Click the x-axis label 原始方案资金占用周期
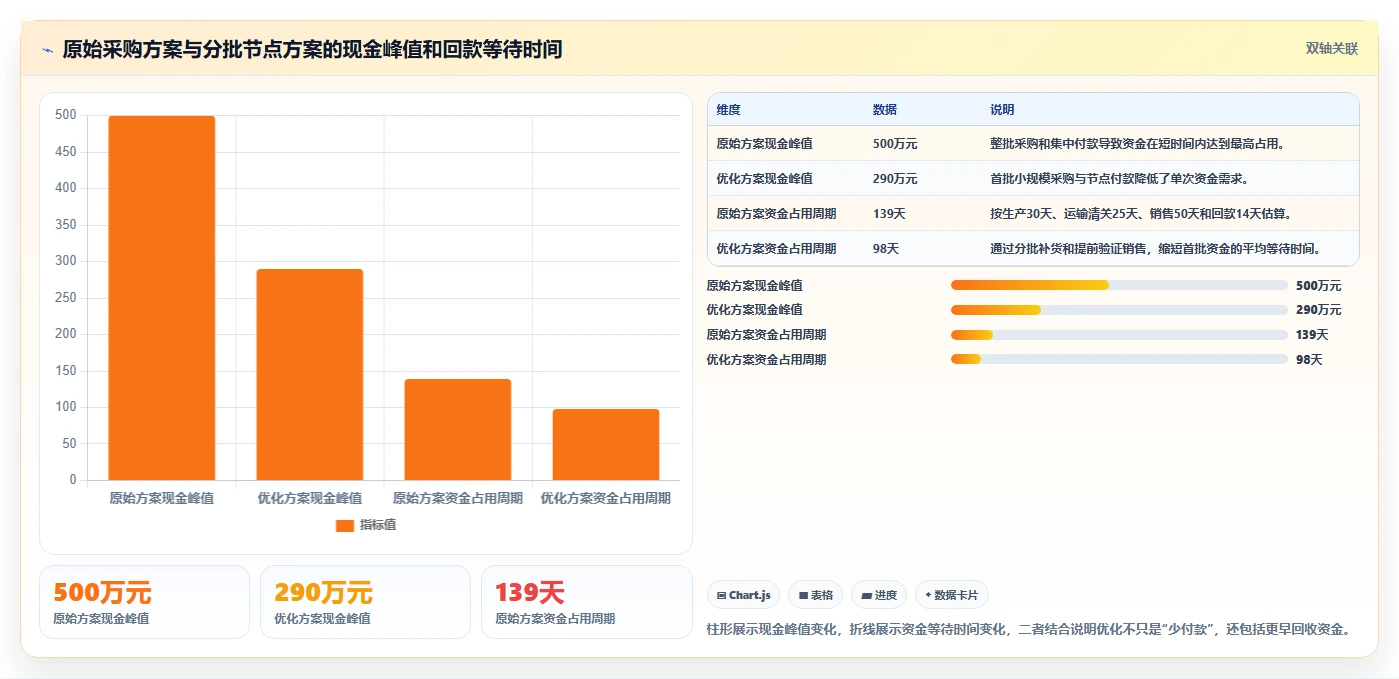 click(x=458, y=498)
